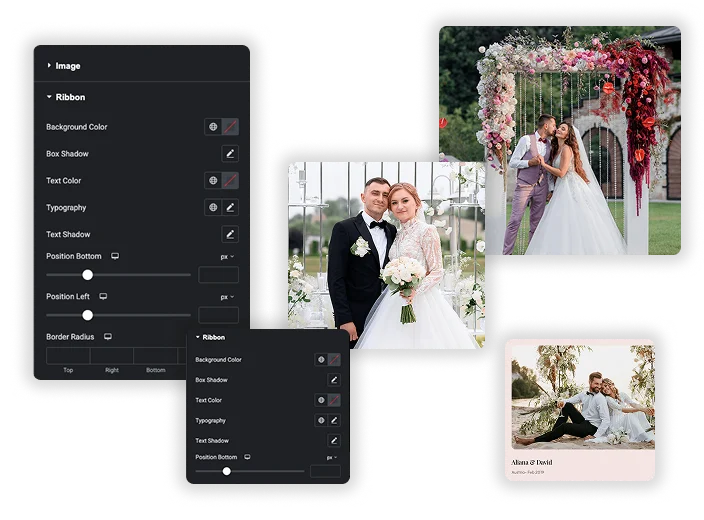Click the device icon beside Border Radius
Image resolution: width=704 pixels, height=520 pixels.
coord(108,337)
